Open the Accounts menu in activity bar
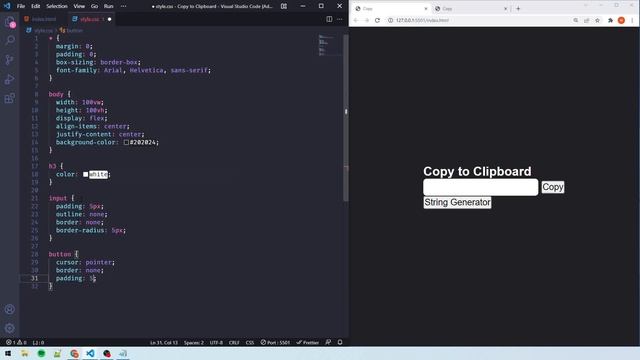This screenshot has width=640, height=360. [x=10, y=309]
